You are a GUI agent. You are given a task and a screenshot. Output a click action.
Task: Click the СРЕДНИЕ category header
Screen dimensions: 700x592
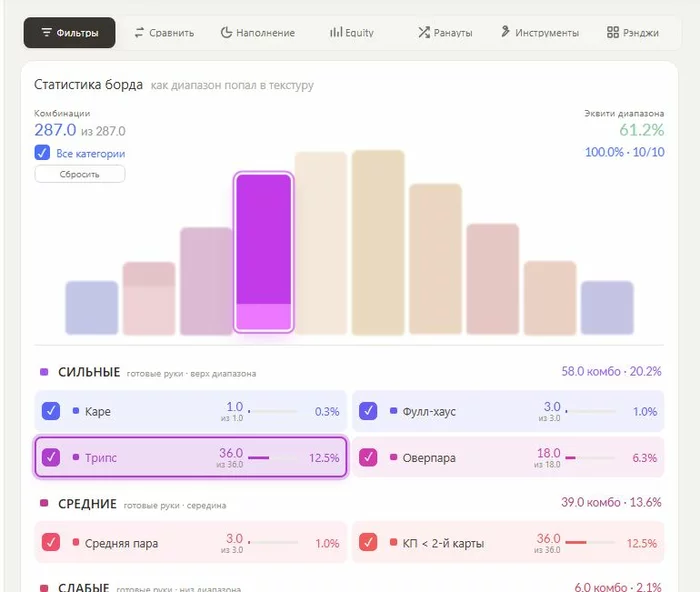pos(87,504)
